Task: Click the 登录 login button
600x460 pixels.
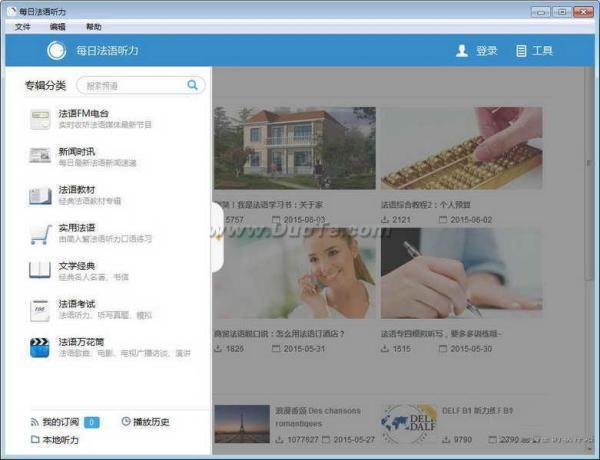Action: click(x=477, y=51)
